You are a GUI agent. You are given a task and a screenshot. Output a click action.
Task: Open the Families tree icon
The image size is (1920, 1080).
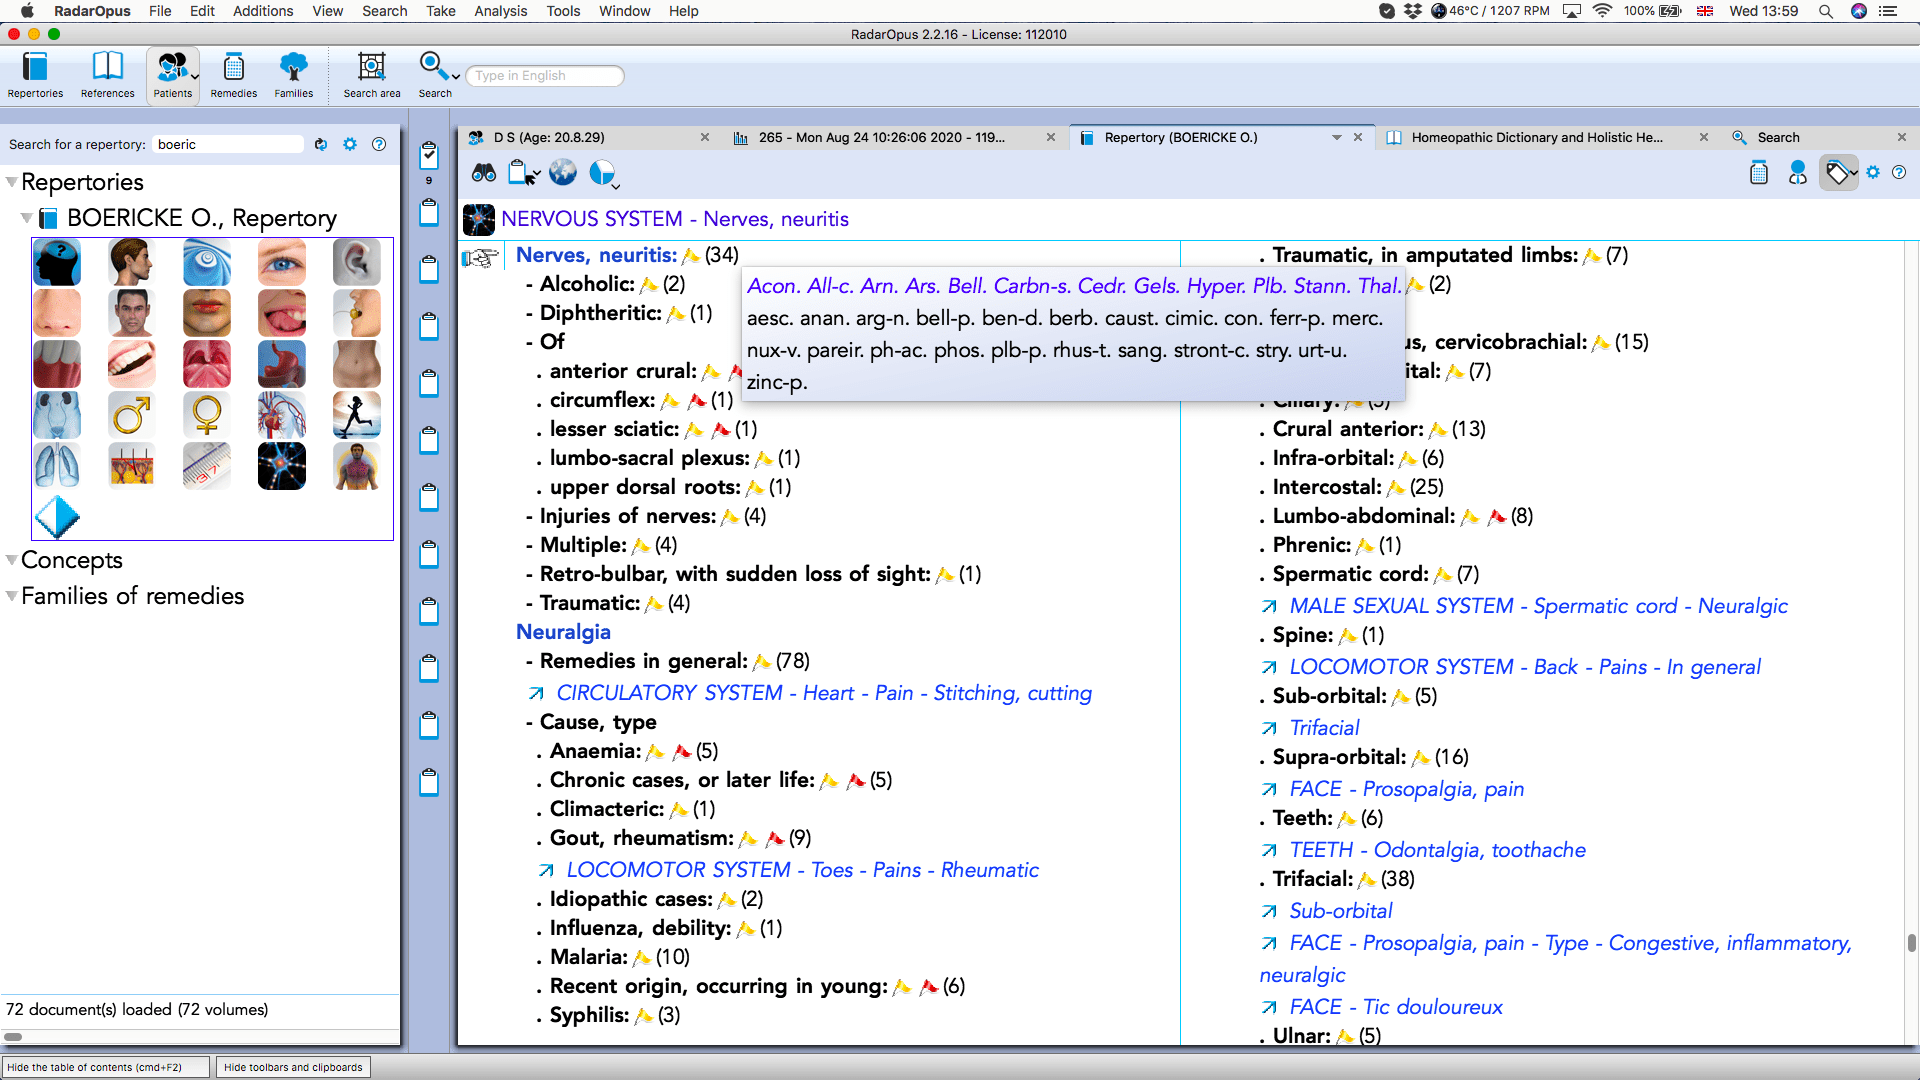pyautogui.click(x=293, y=75)
